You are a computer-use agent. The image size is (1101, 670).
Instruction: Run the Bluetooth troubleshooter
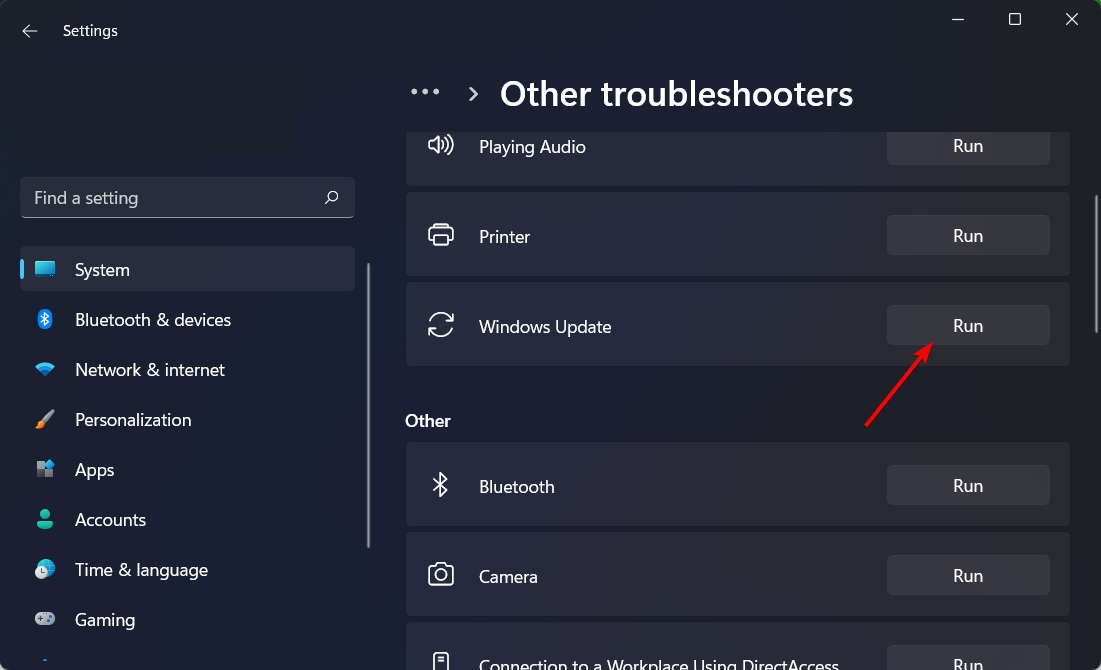coord(968,486)
